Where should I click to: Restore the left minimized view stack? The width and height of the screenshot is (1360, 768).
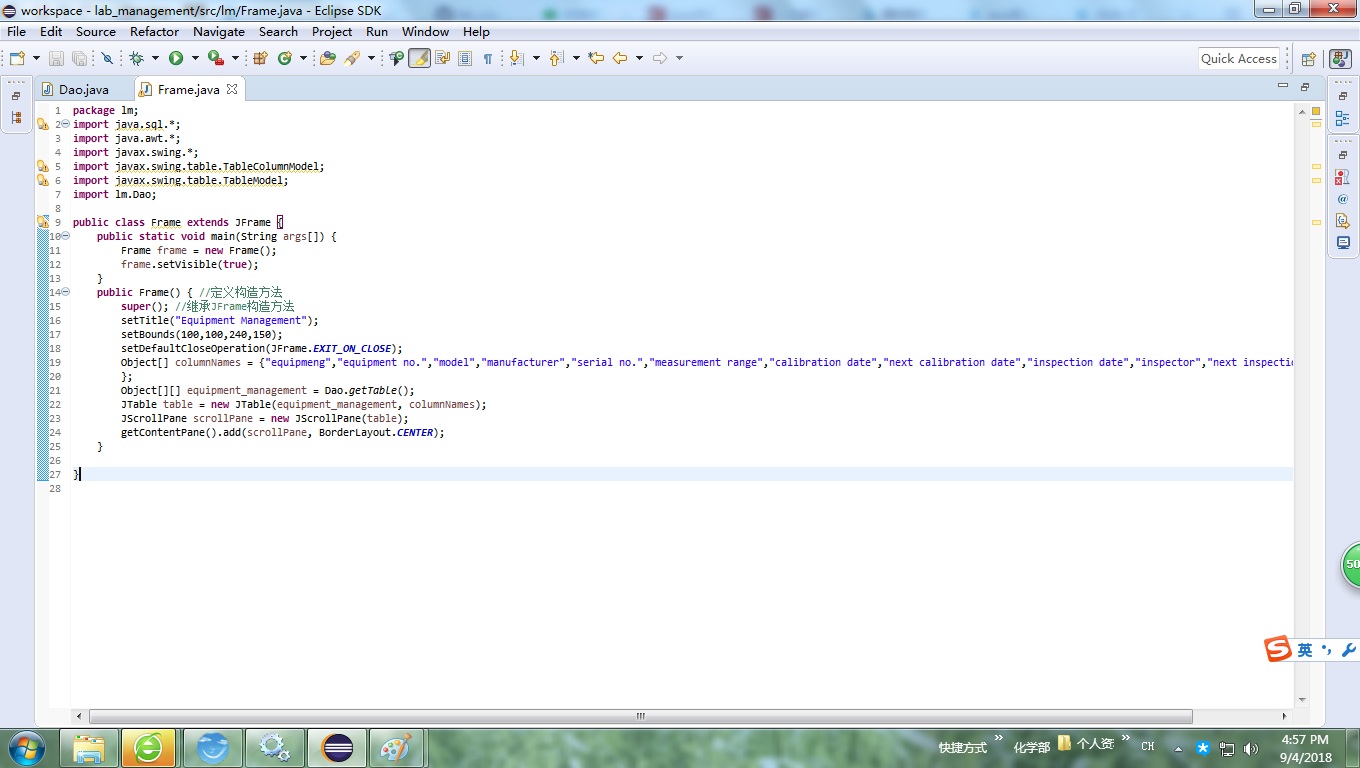pos(16,96)
